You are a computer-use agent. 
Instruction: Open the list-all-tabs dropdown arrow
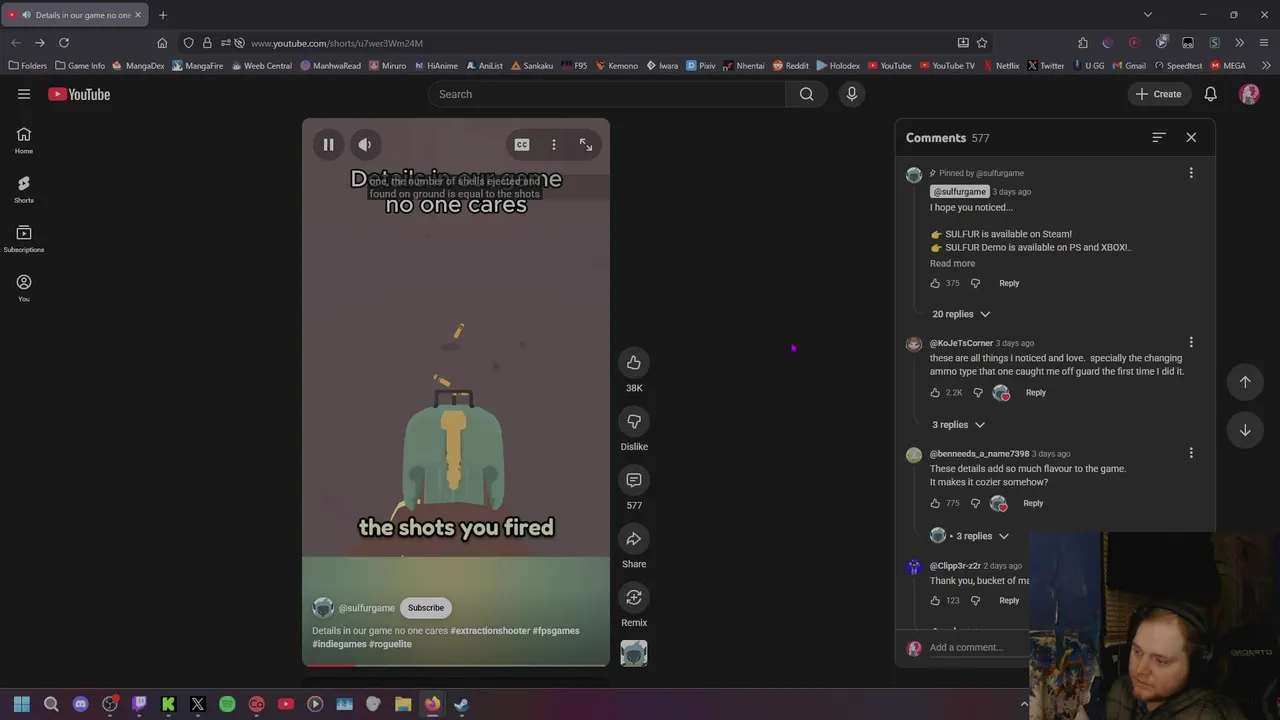[1148, 15]
